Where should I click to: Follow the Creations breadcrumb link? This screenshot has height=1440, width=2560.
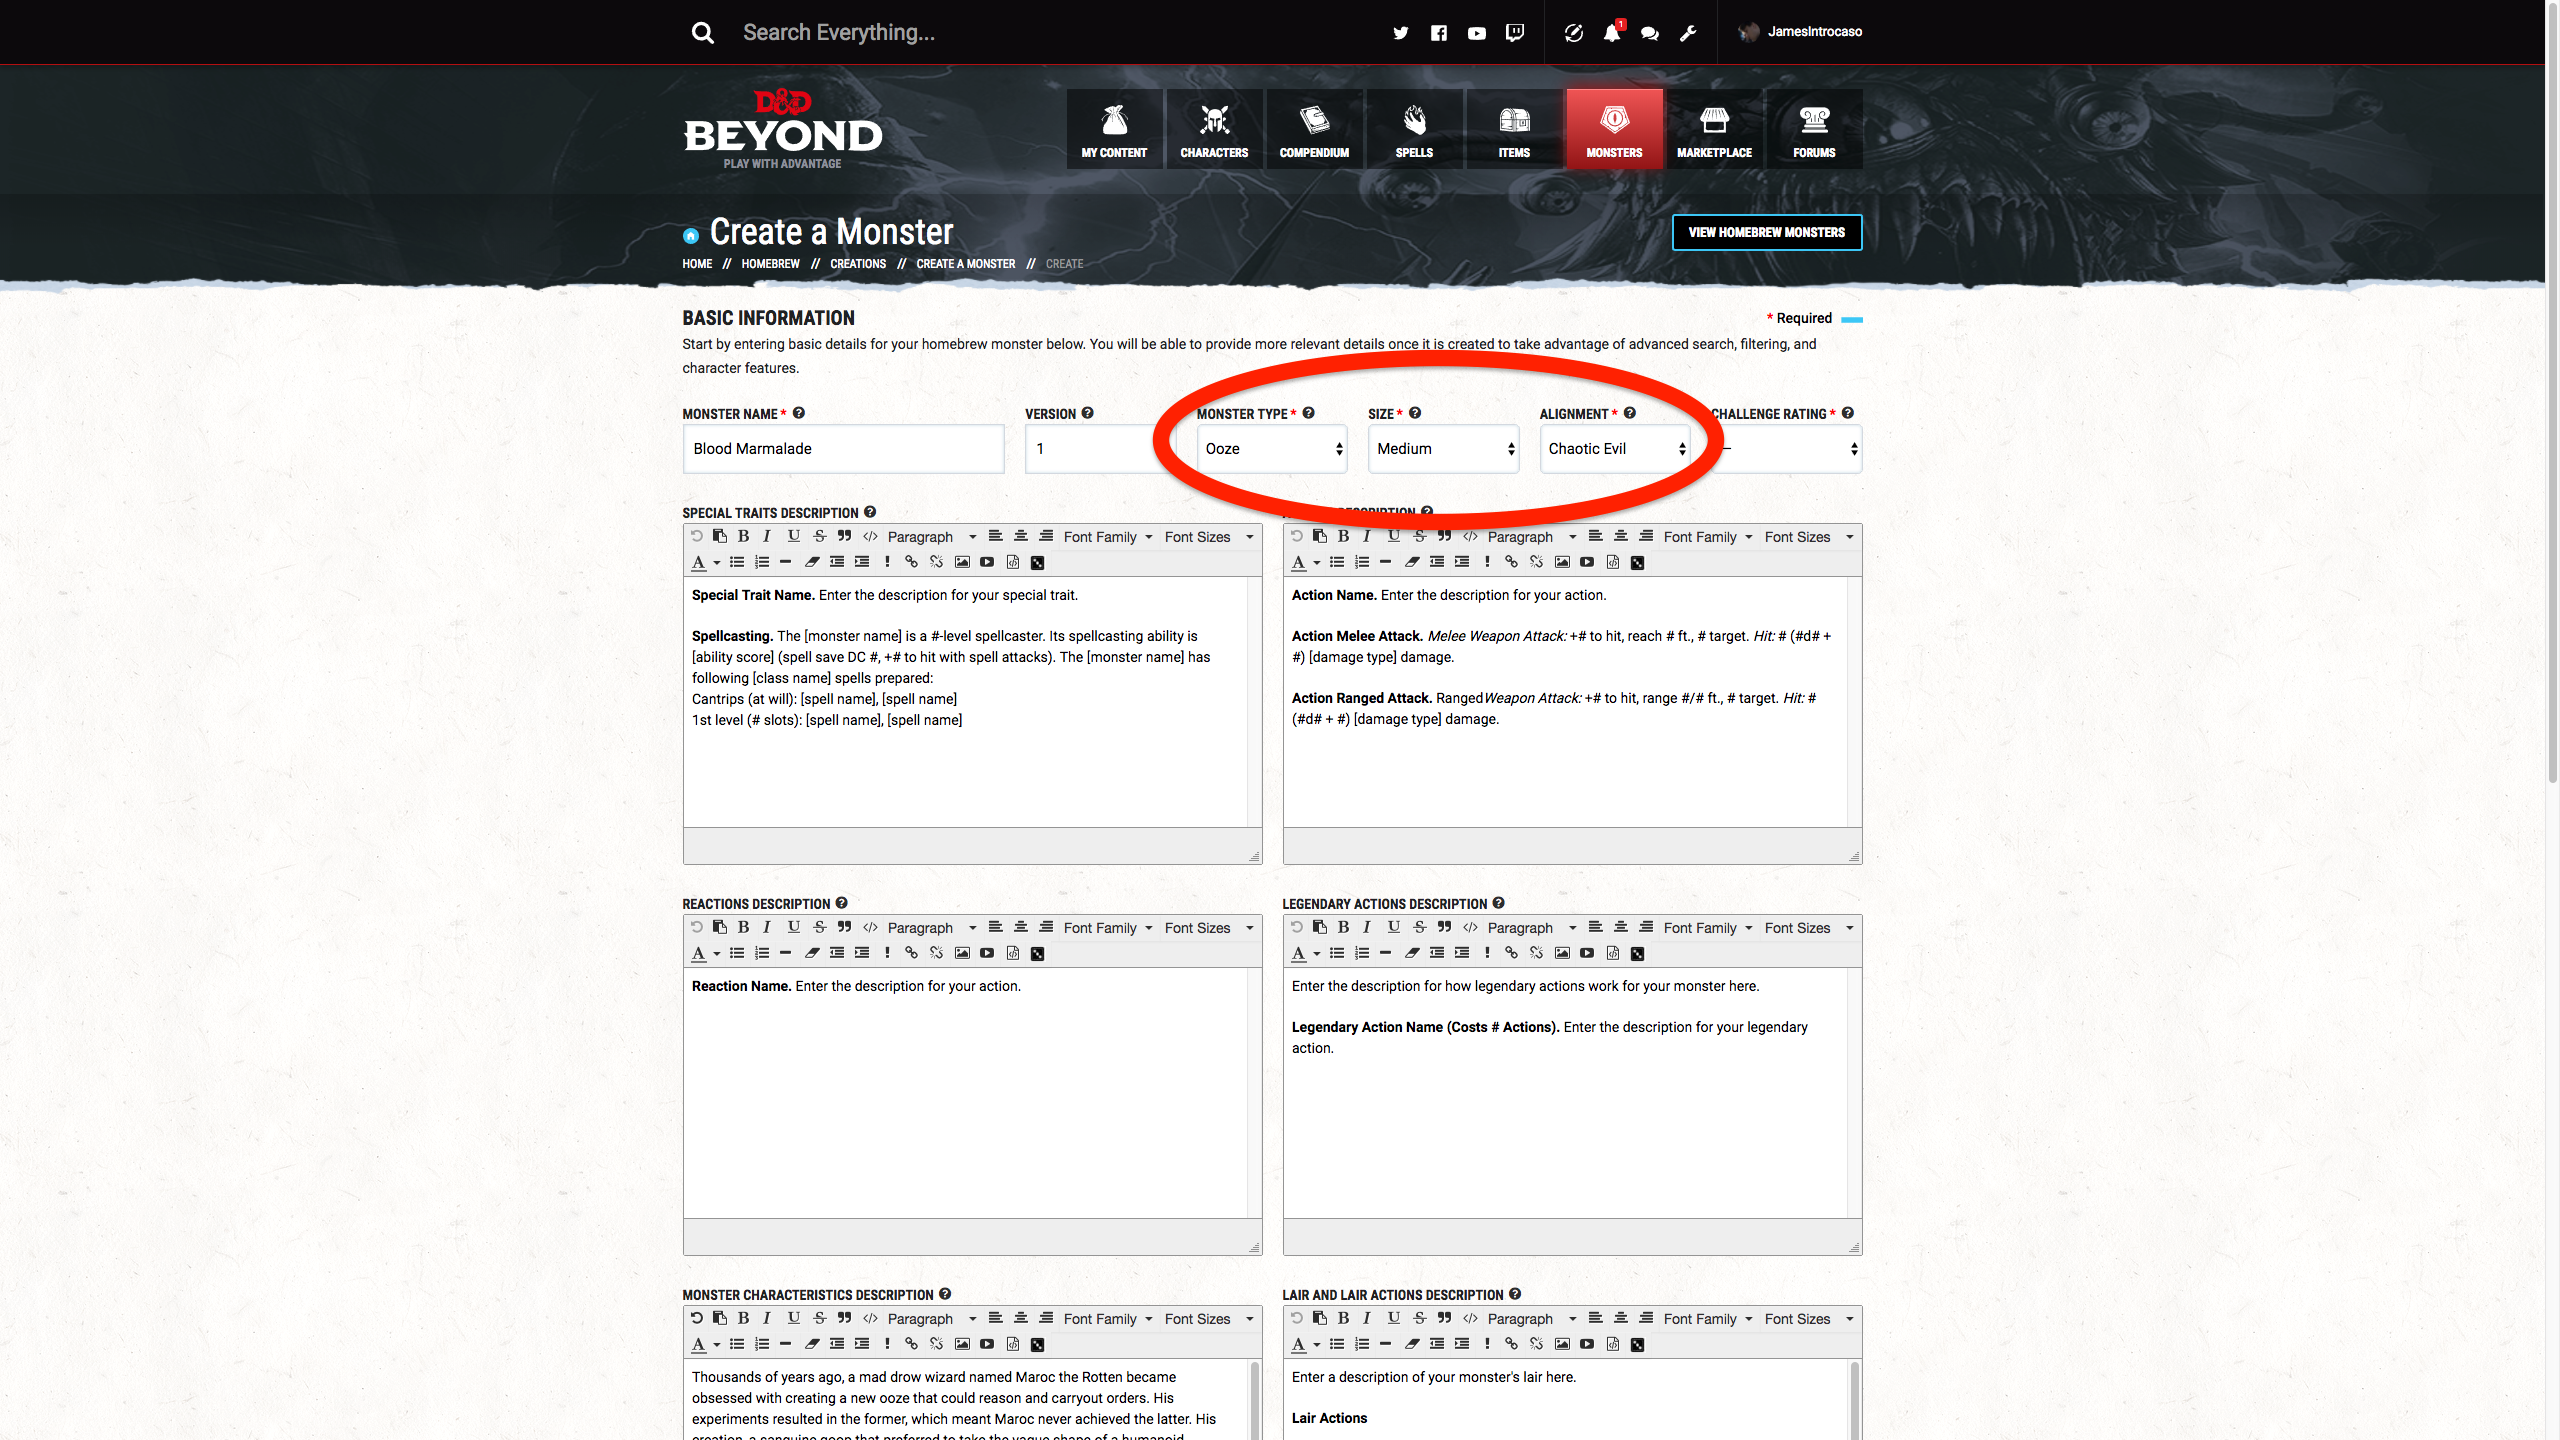point(858,264)
